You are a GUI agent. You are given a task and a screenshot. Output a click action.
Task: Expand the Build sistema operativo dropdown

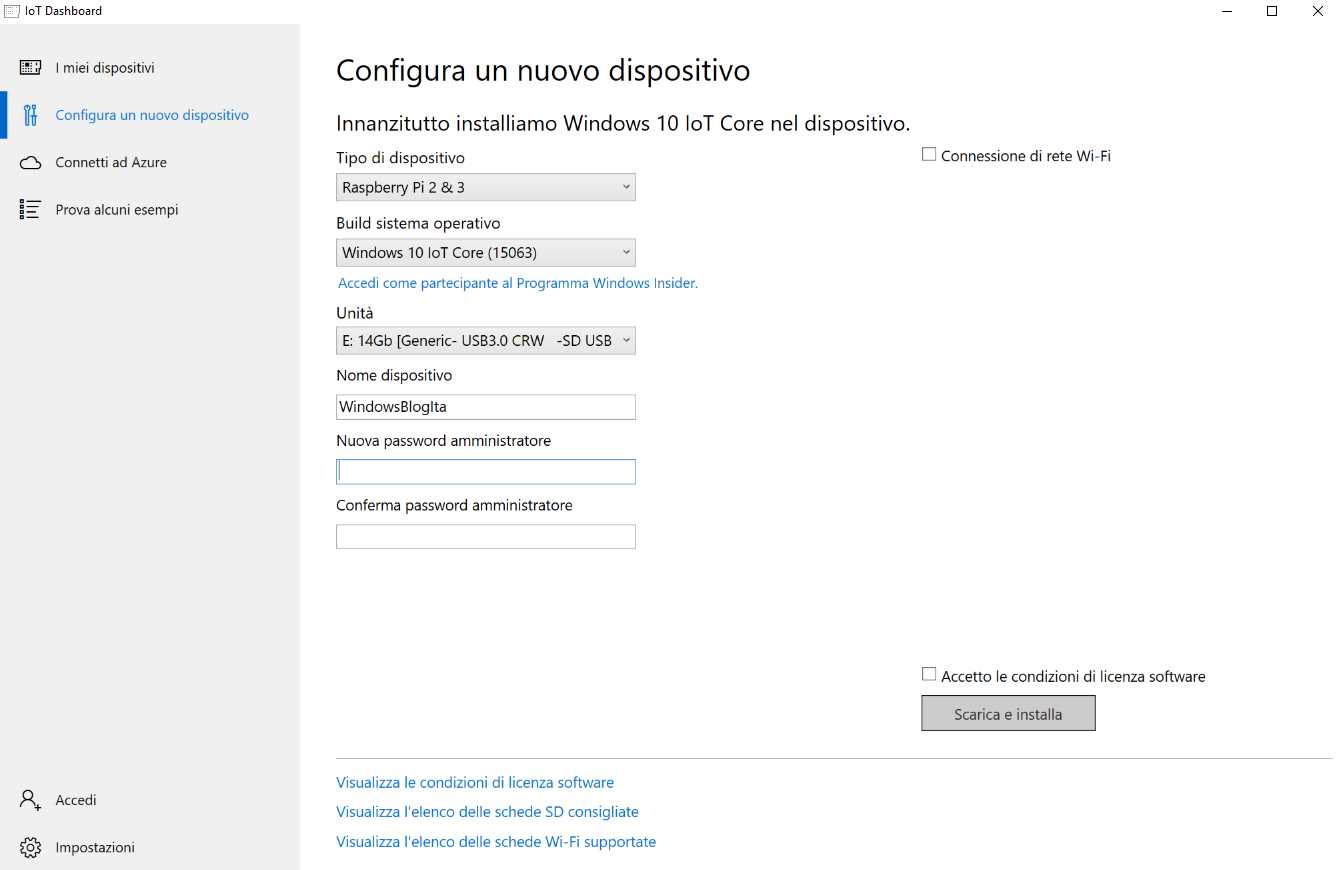pos(486,253)
